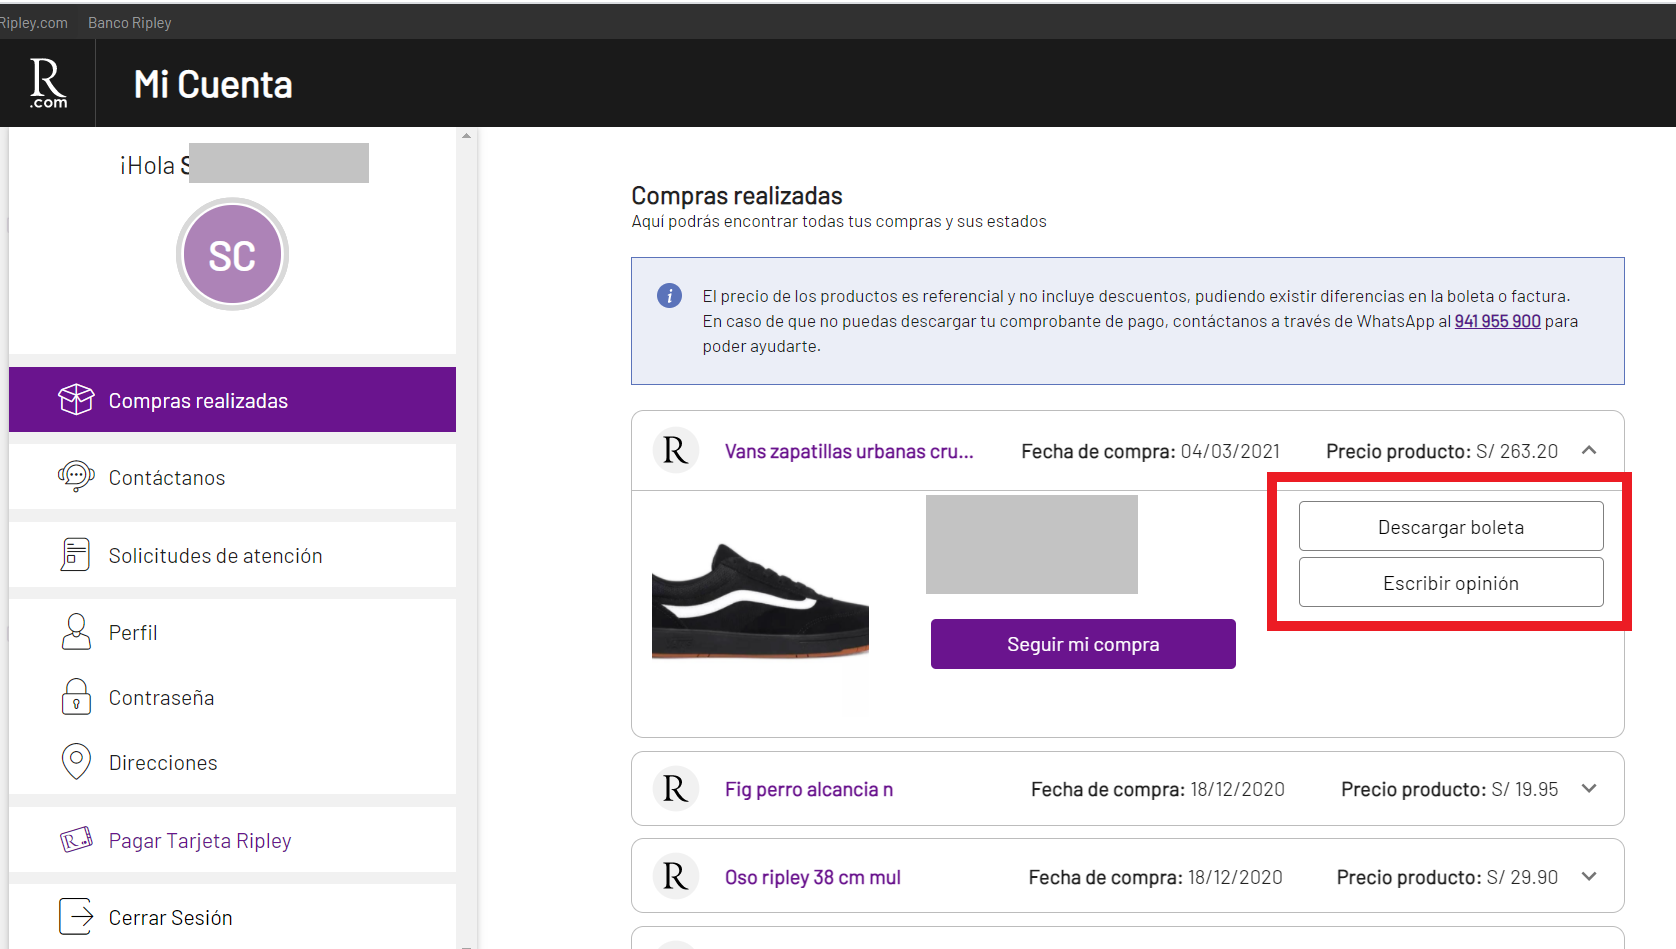Click the R logo on the Vans order
1676x949 pixels.
675,451
